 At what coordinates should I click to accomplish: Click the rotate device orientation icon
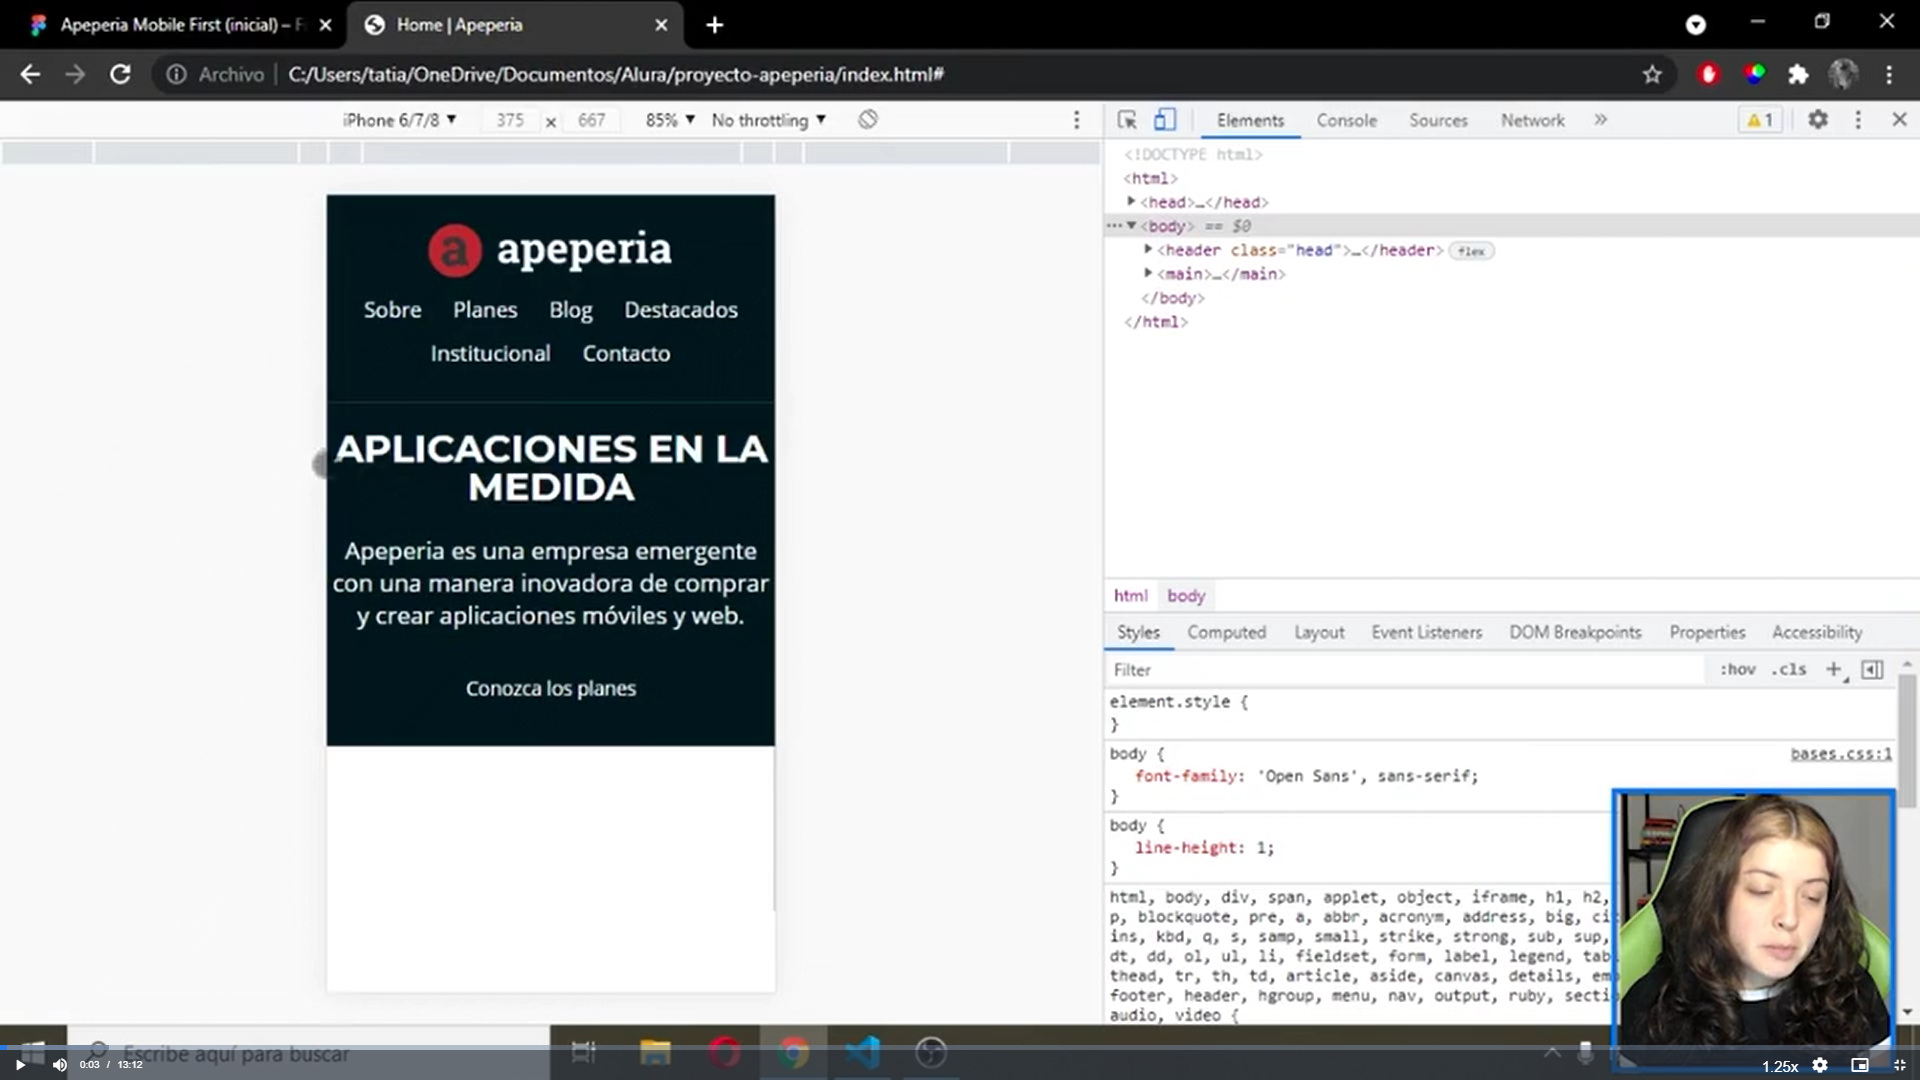pos(868,120)
